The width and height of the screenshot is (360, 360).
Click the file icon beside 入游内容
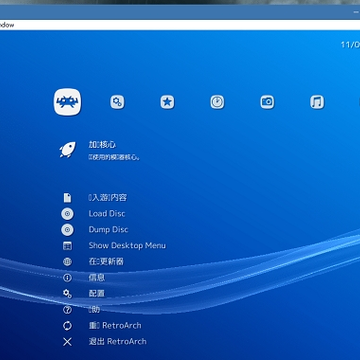point(67,198)
